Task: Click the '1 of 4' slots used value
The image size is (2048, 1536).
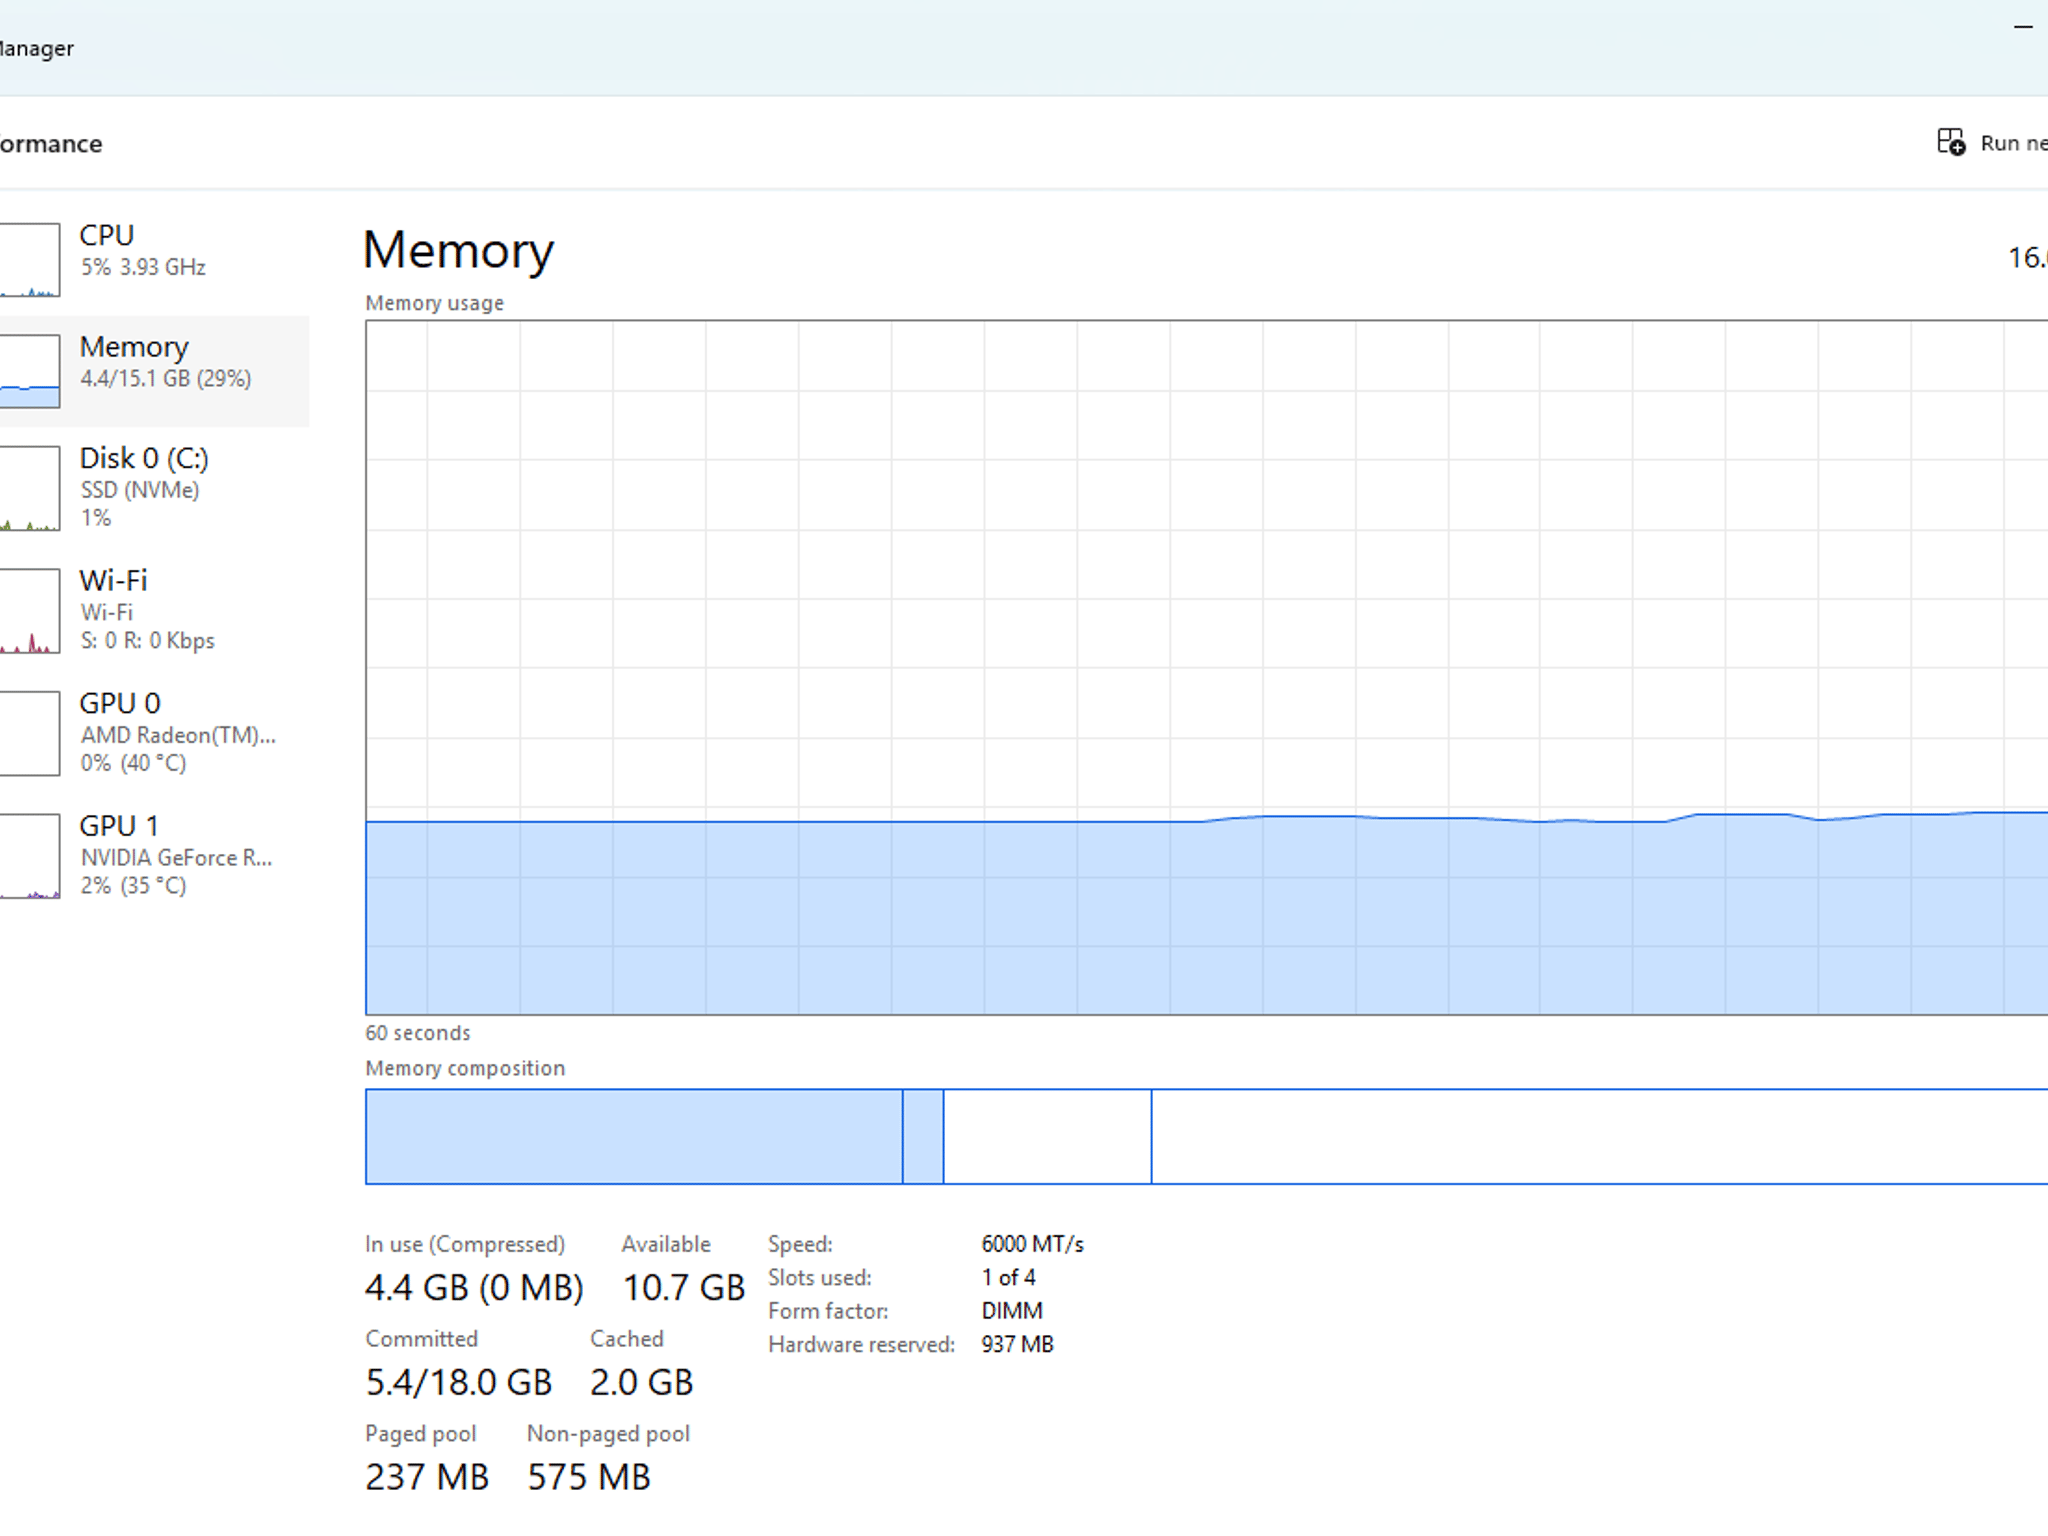Action: [1008, 1277]
